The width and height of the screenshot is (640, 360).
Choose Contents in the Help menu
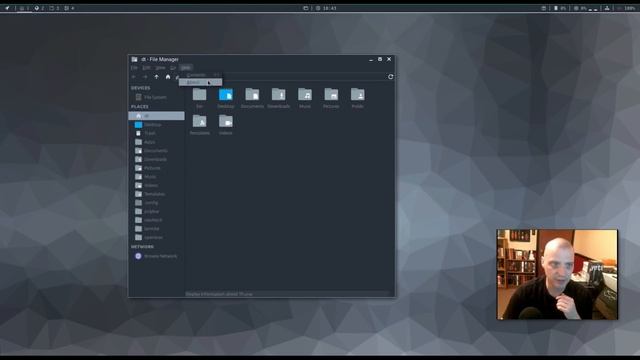pyautogui.click(x=200, y=75)
